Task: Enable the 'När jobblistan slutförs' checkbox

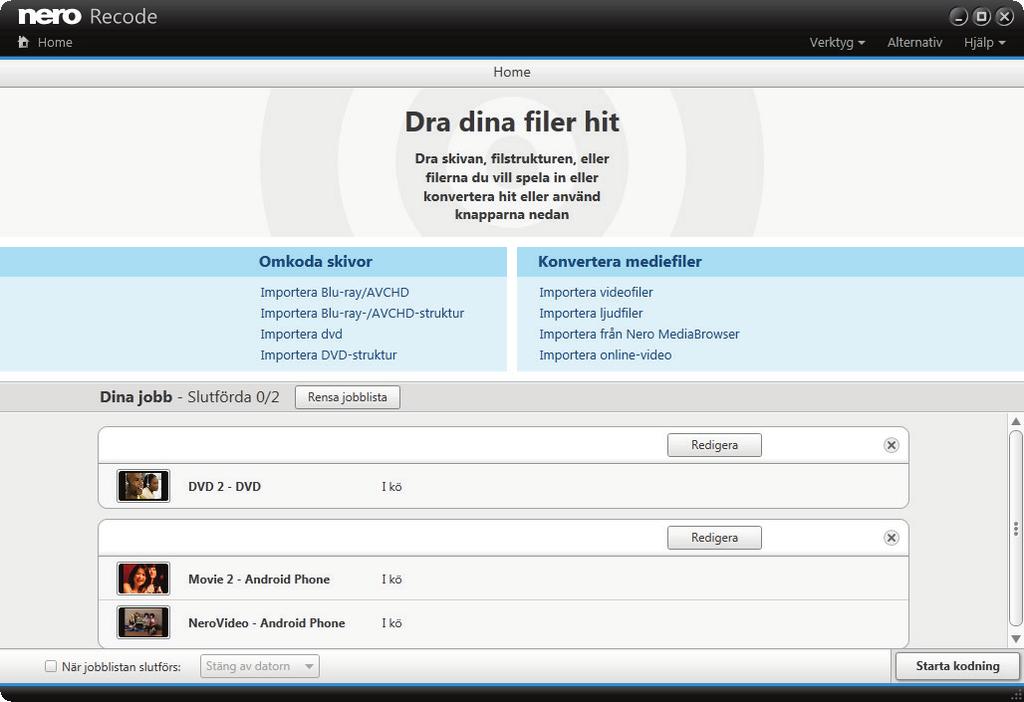Action: coord(50,666)
